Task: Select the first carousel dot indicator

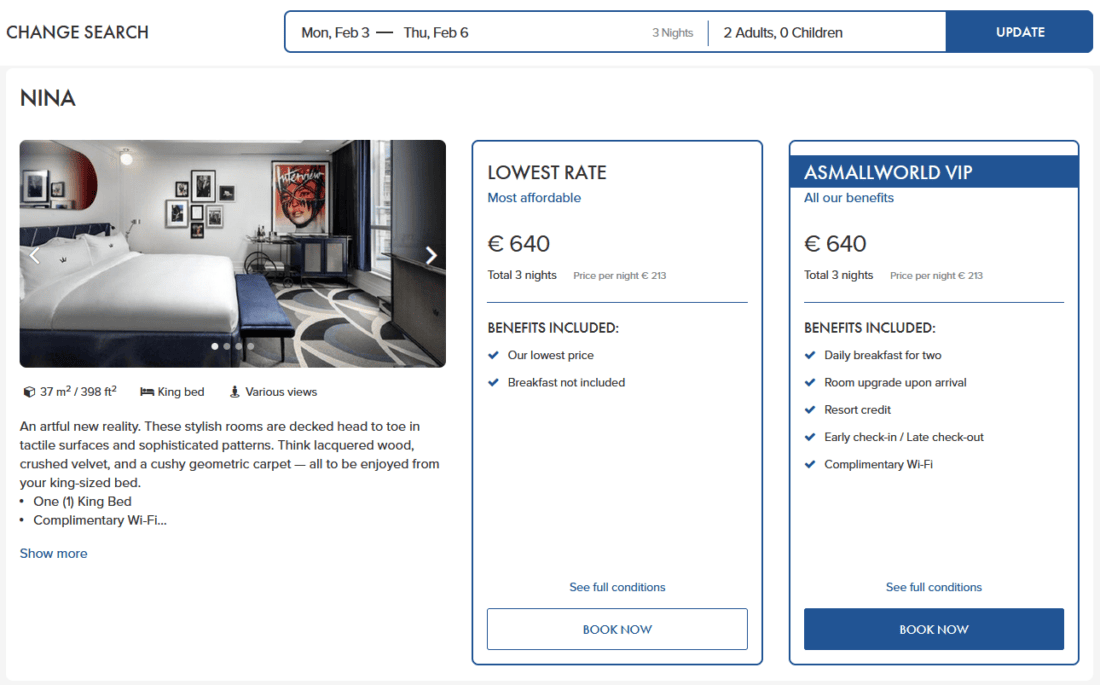Action: [215, 346]
